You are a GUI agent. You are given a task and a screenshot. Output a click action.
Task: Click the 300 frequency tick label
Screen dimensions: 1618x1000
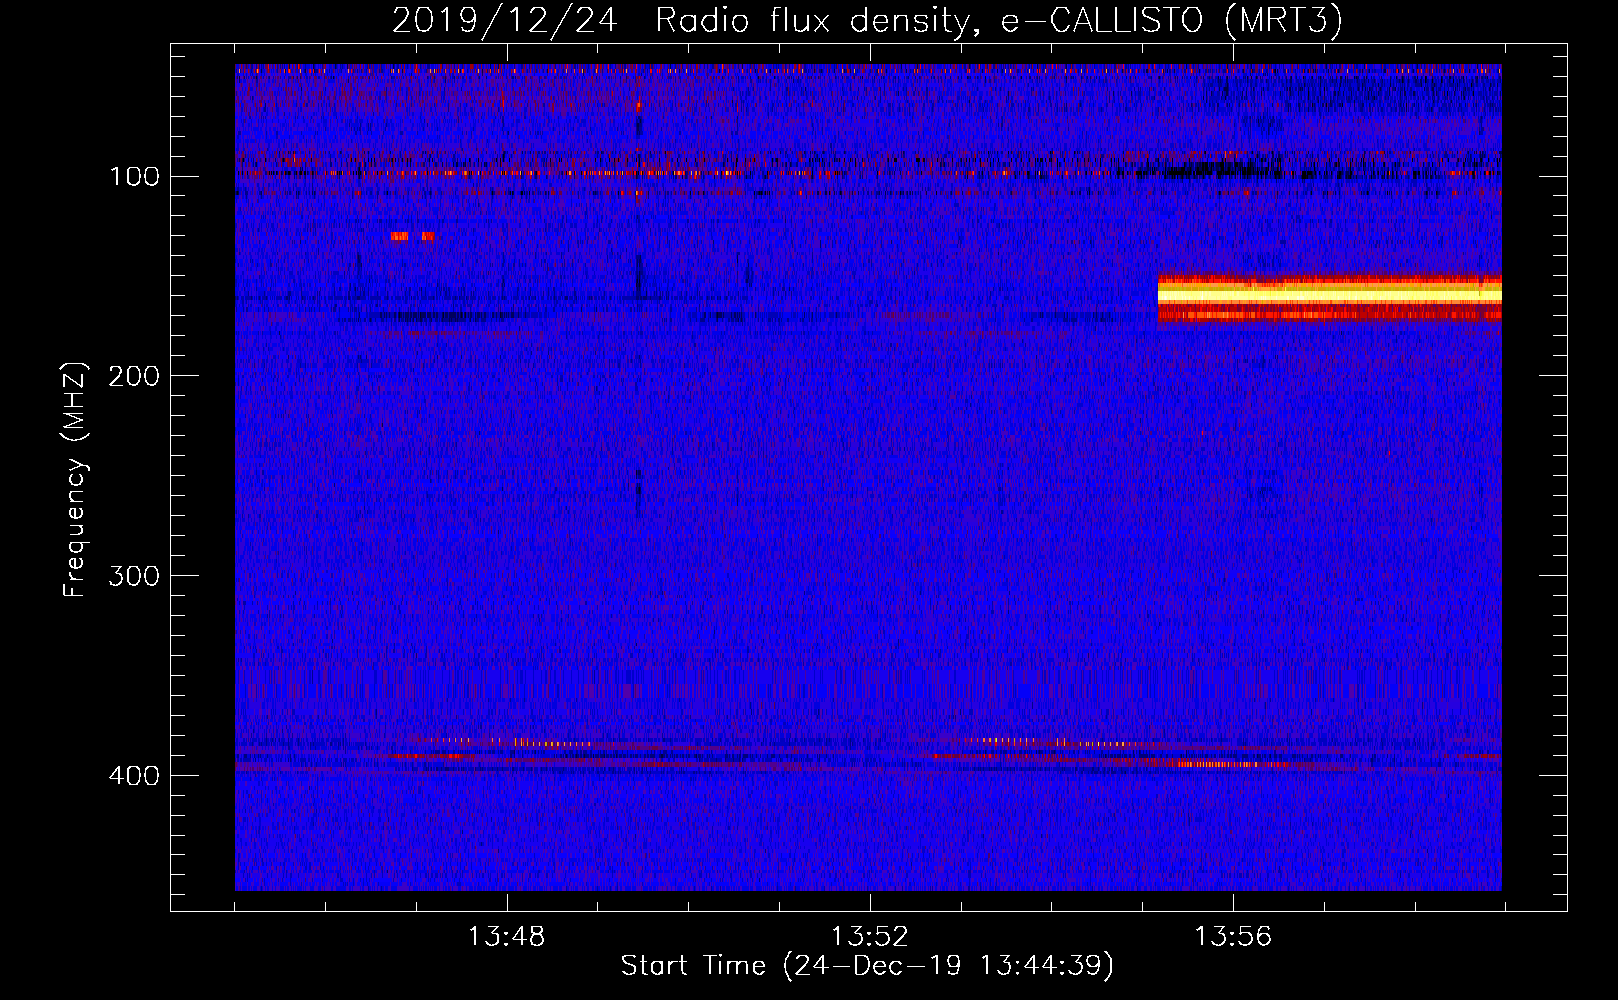134,576
